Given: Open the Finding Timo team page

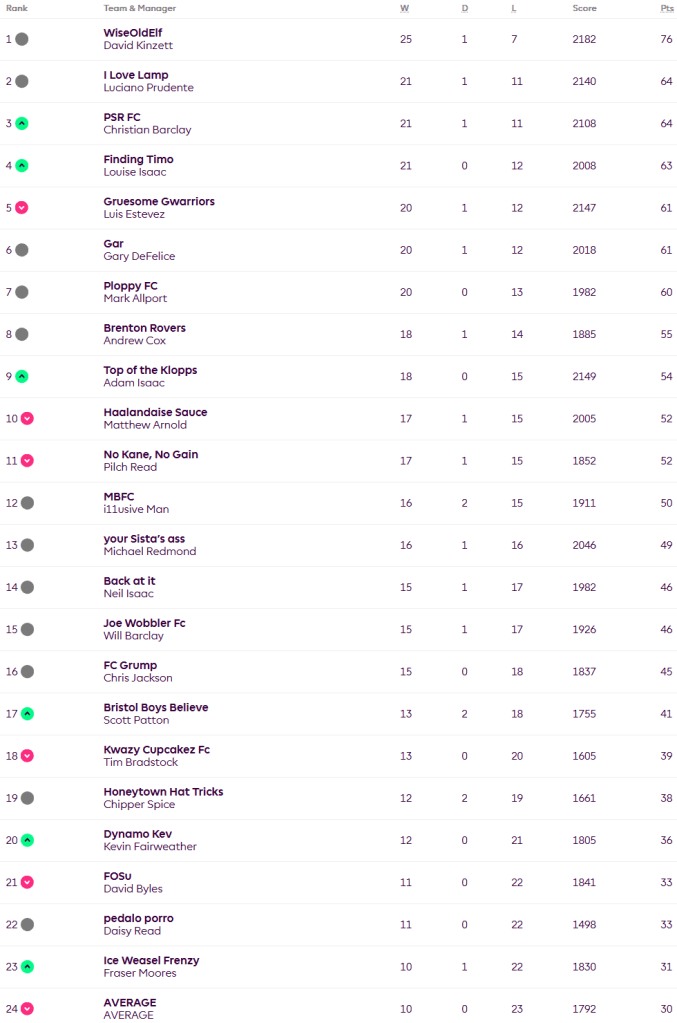Looking at the screenshot, I should pyautogui.click(x=138, y=159).
